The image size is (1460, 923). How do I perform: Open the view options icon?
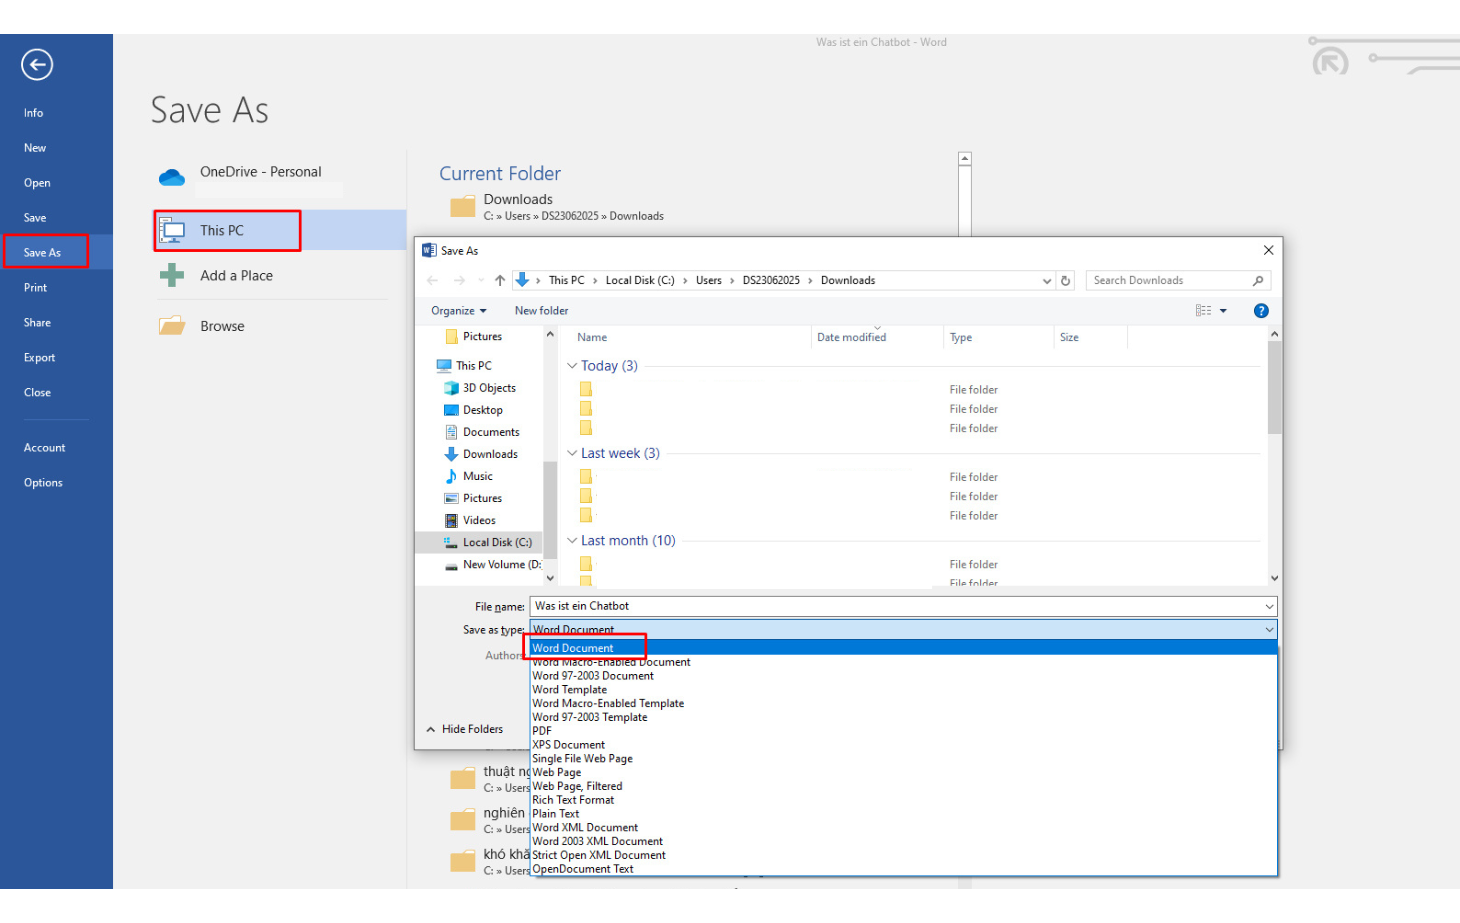[x=1204, y=311]
